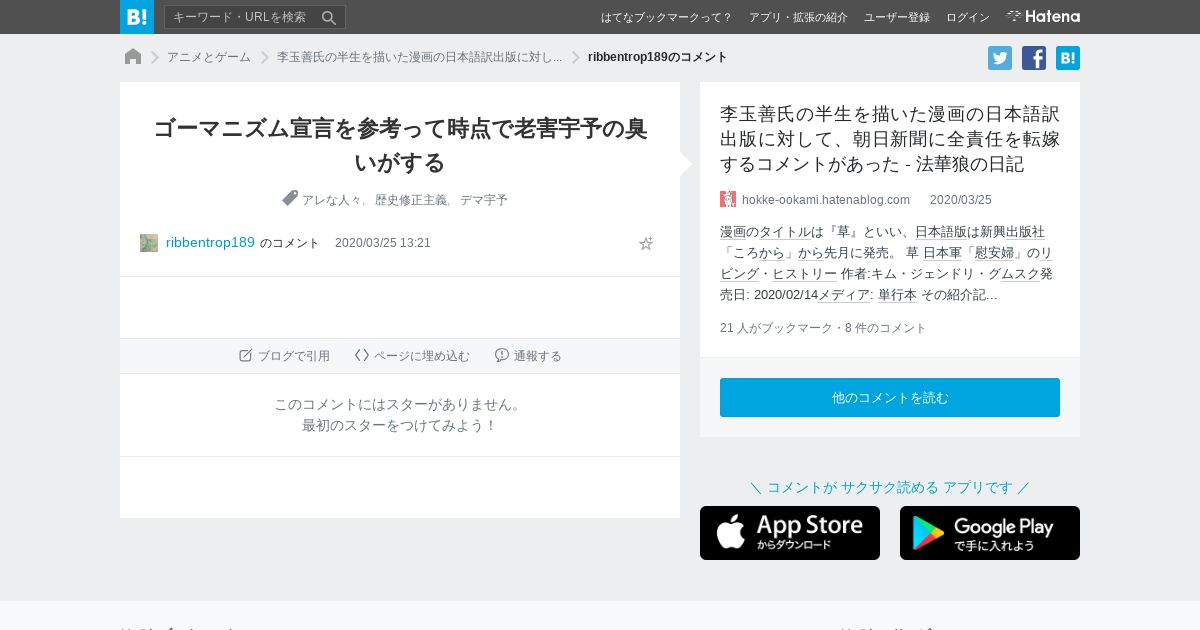Open 21 人がブックマーク・8 件のコメント link

pyautogui.click(x=823, y=328)
